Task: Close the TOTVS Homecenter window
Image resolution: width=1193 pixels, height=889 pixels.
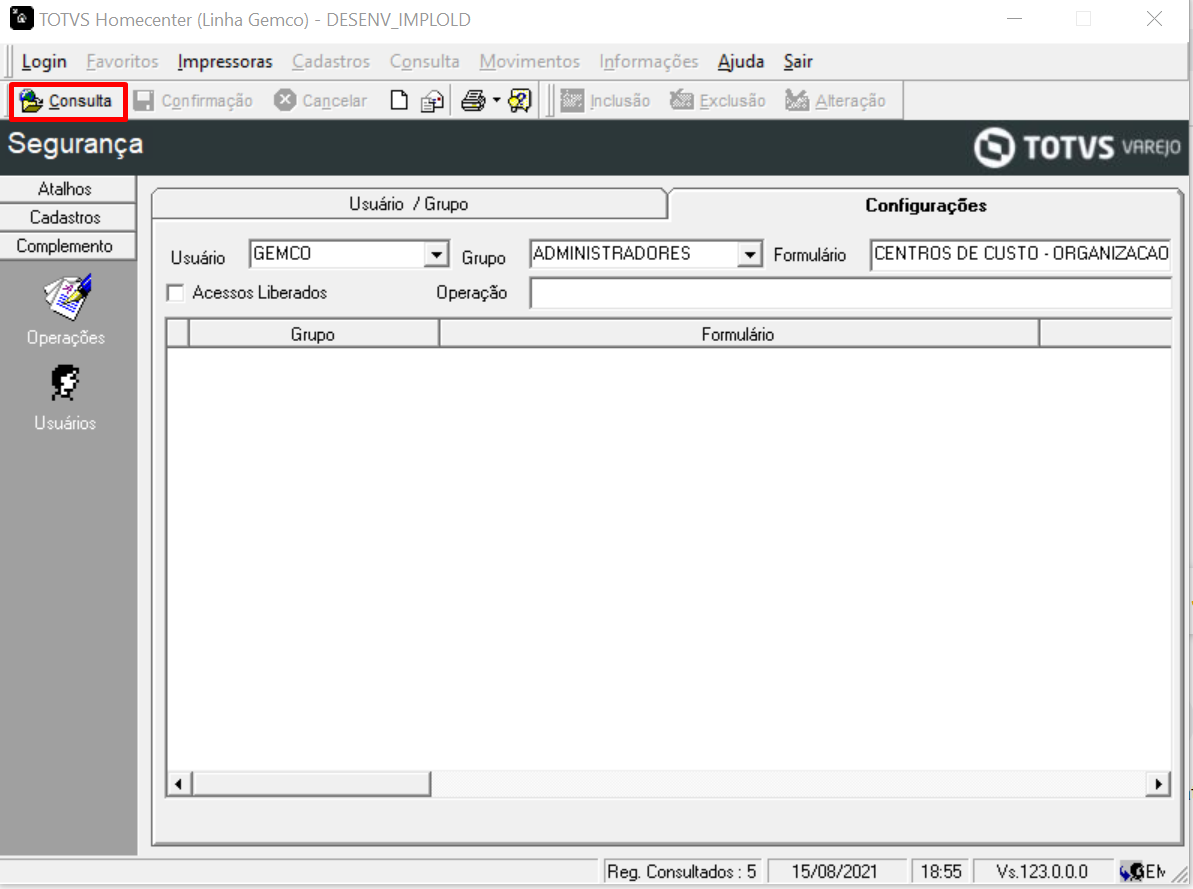Action: [1154, 19]
